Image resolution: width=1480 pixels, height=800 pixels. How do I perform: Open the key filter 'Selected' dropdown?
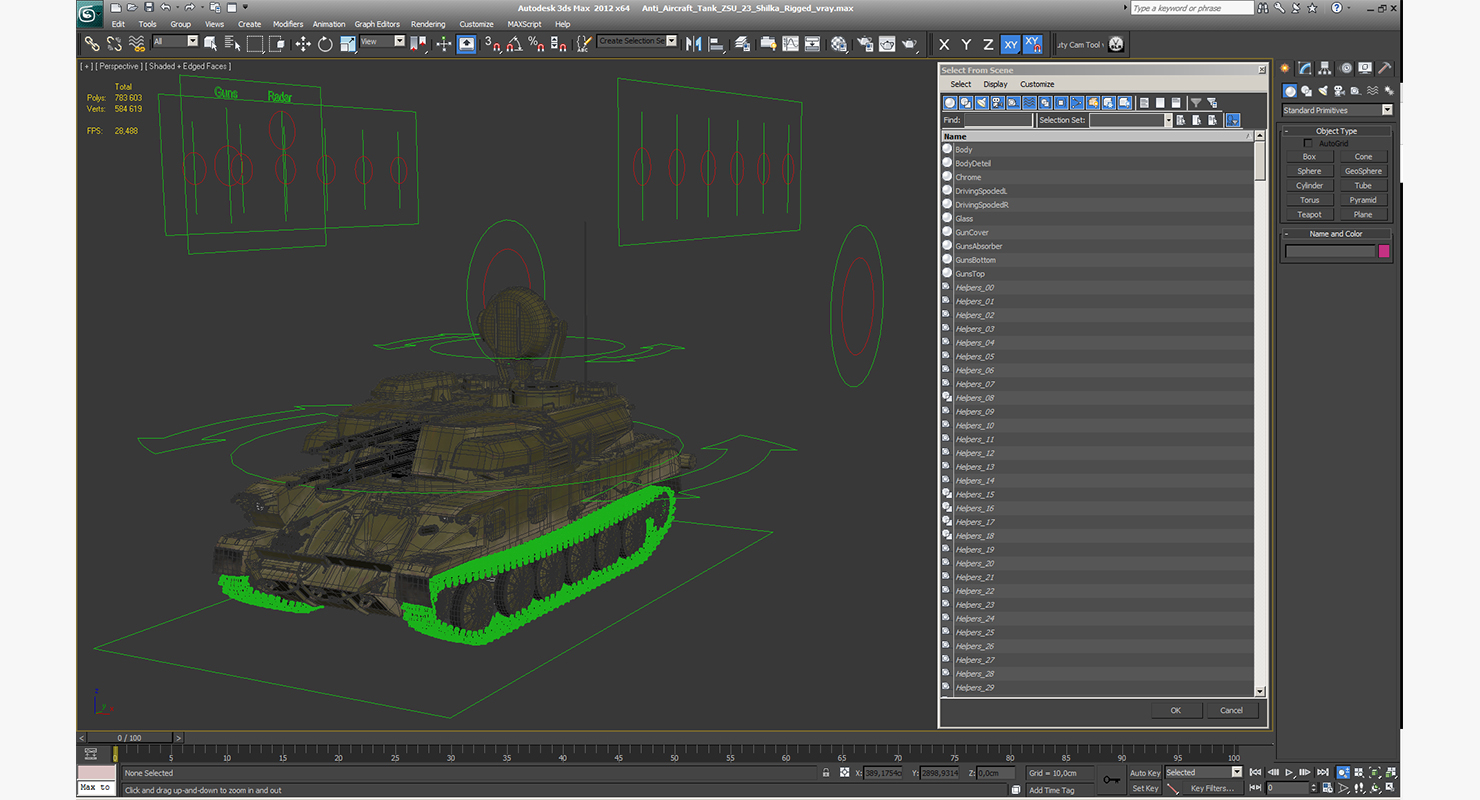1203,773
